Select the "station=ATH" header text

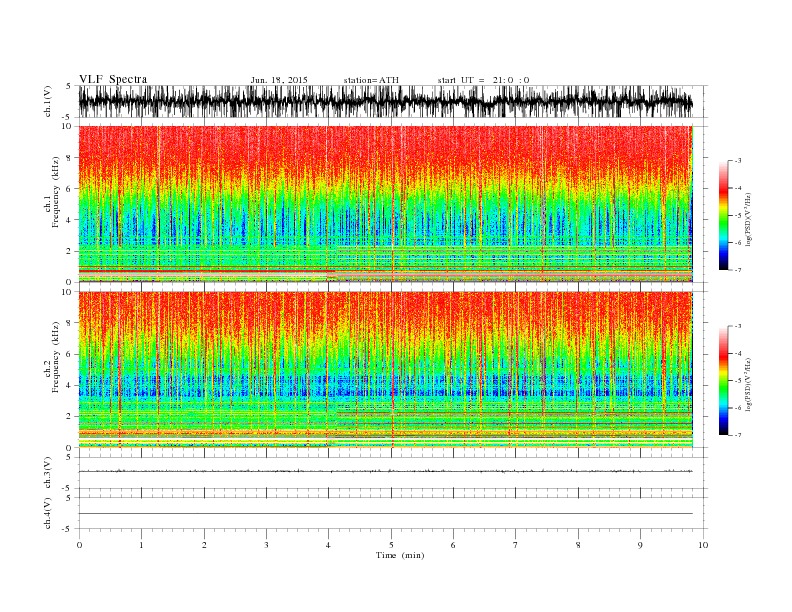tap(371, 80)
